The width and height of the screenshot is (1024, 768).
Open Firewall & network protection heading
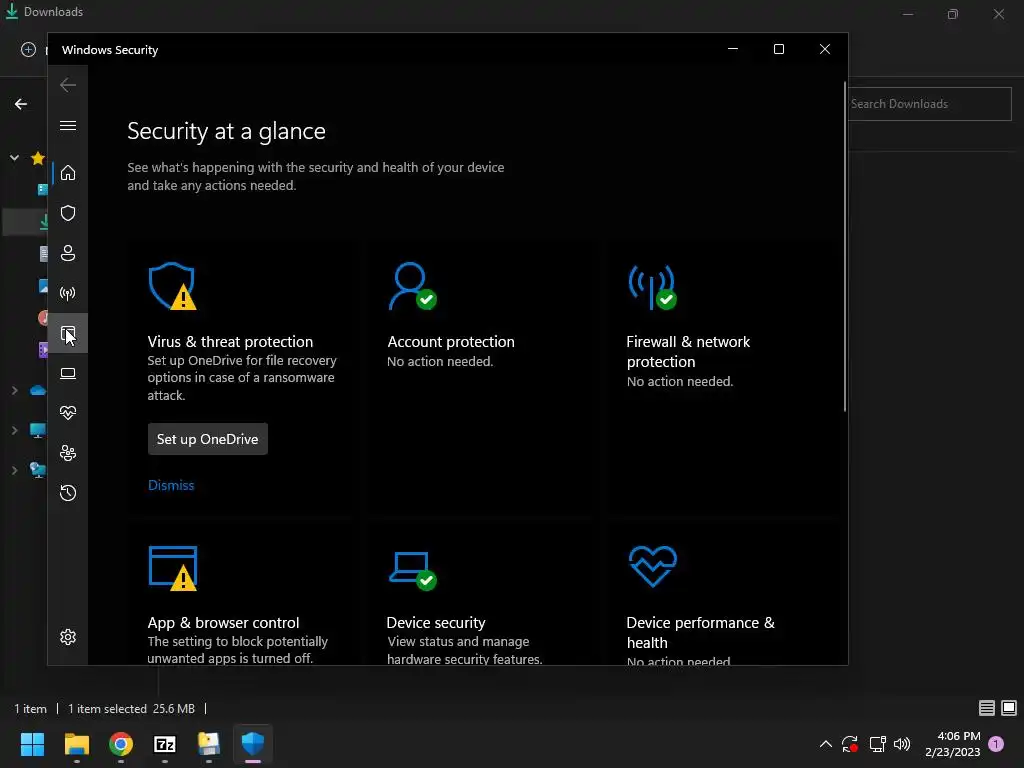(688, 351)
